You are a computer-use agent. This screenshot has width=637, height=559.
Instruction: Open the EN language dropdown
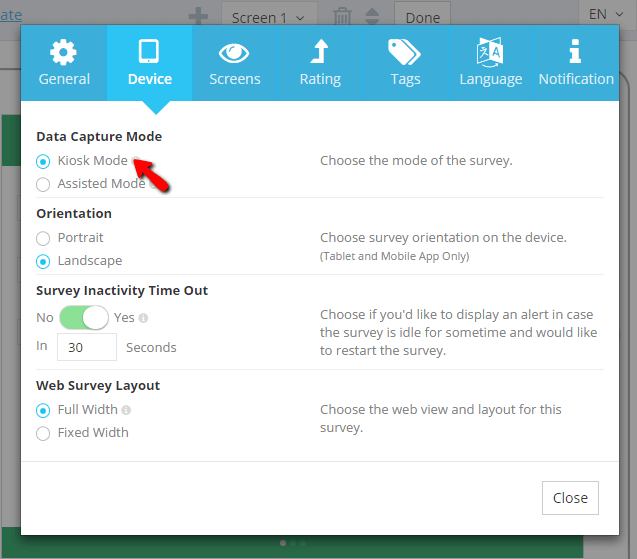pyautogui.click(x=606, y=14)
